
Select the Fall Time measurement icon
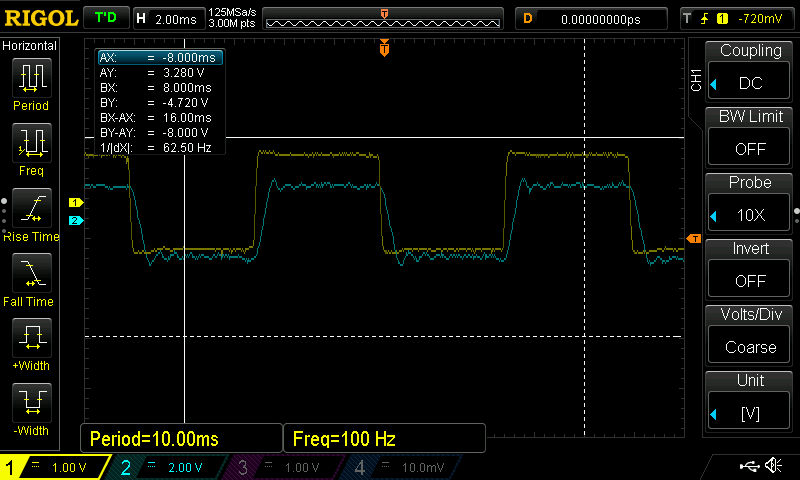32,273
